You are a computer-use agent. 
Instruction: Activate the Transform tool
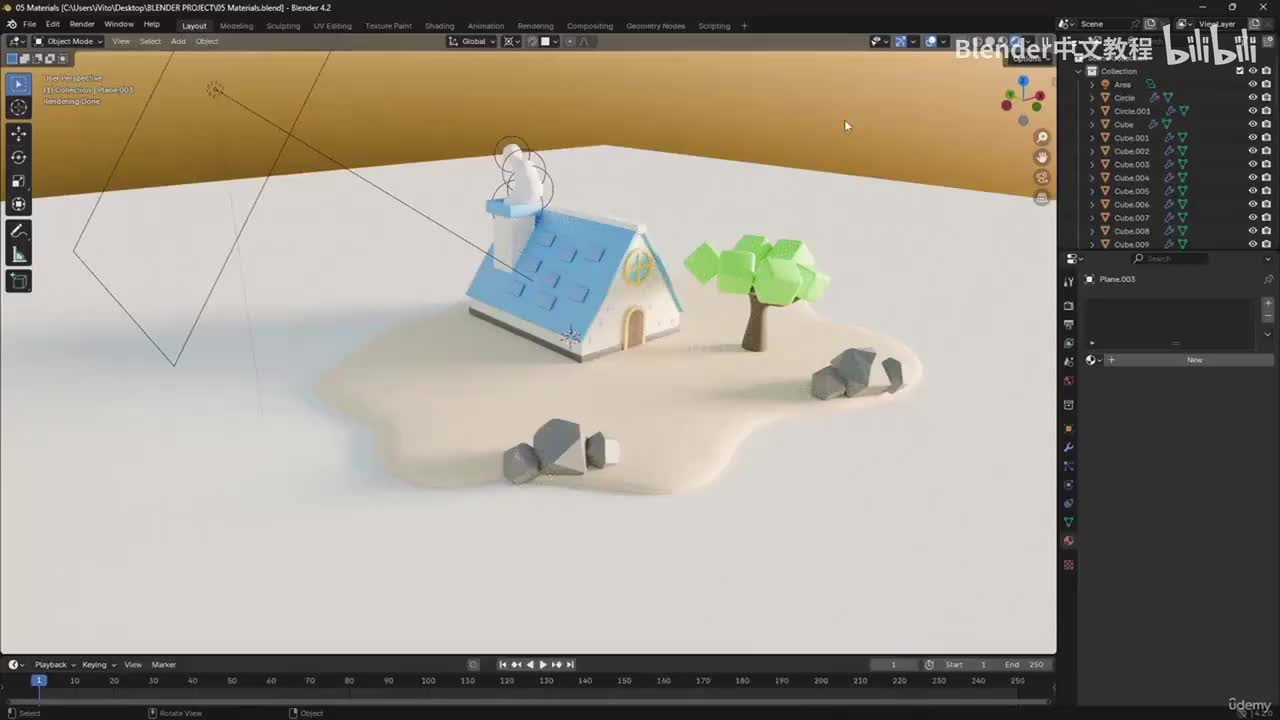(x=19, y=204)
